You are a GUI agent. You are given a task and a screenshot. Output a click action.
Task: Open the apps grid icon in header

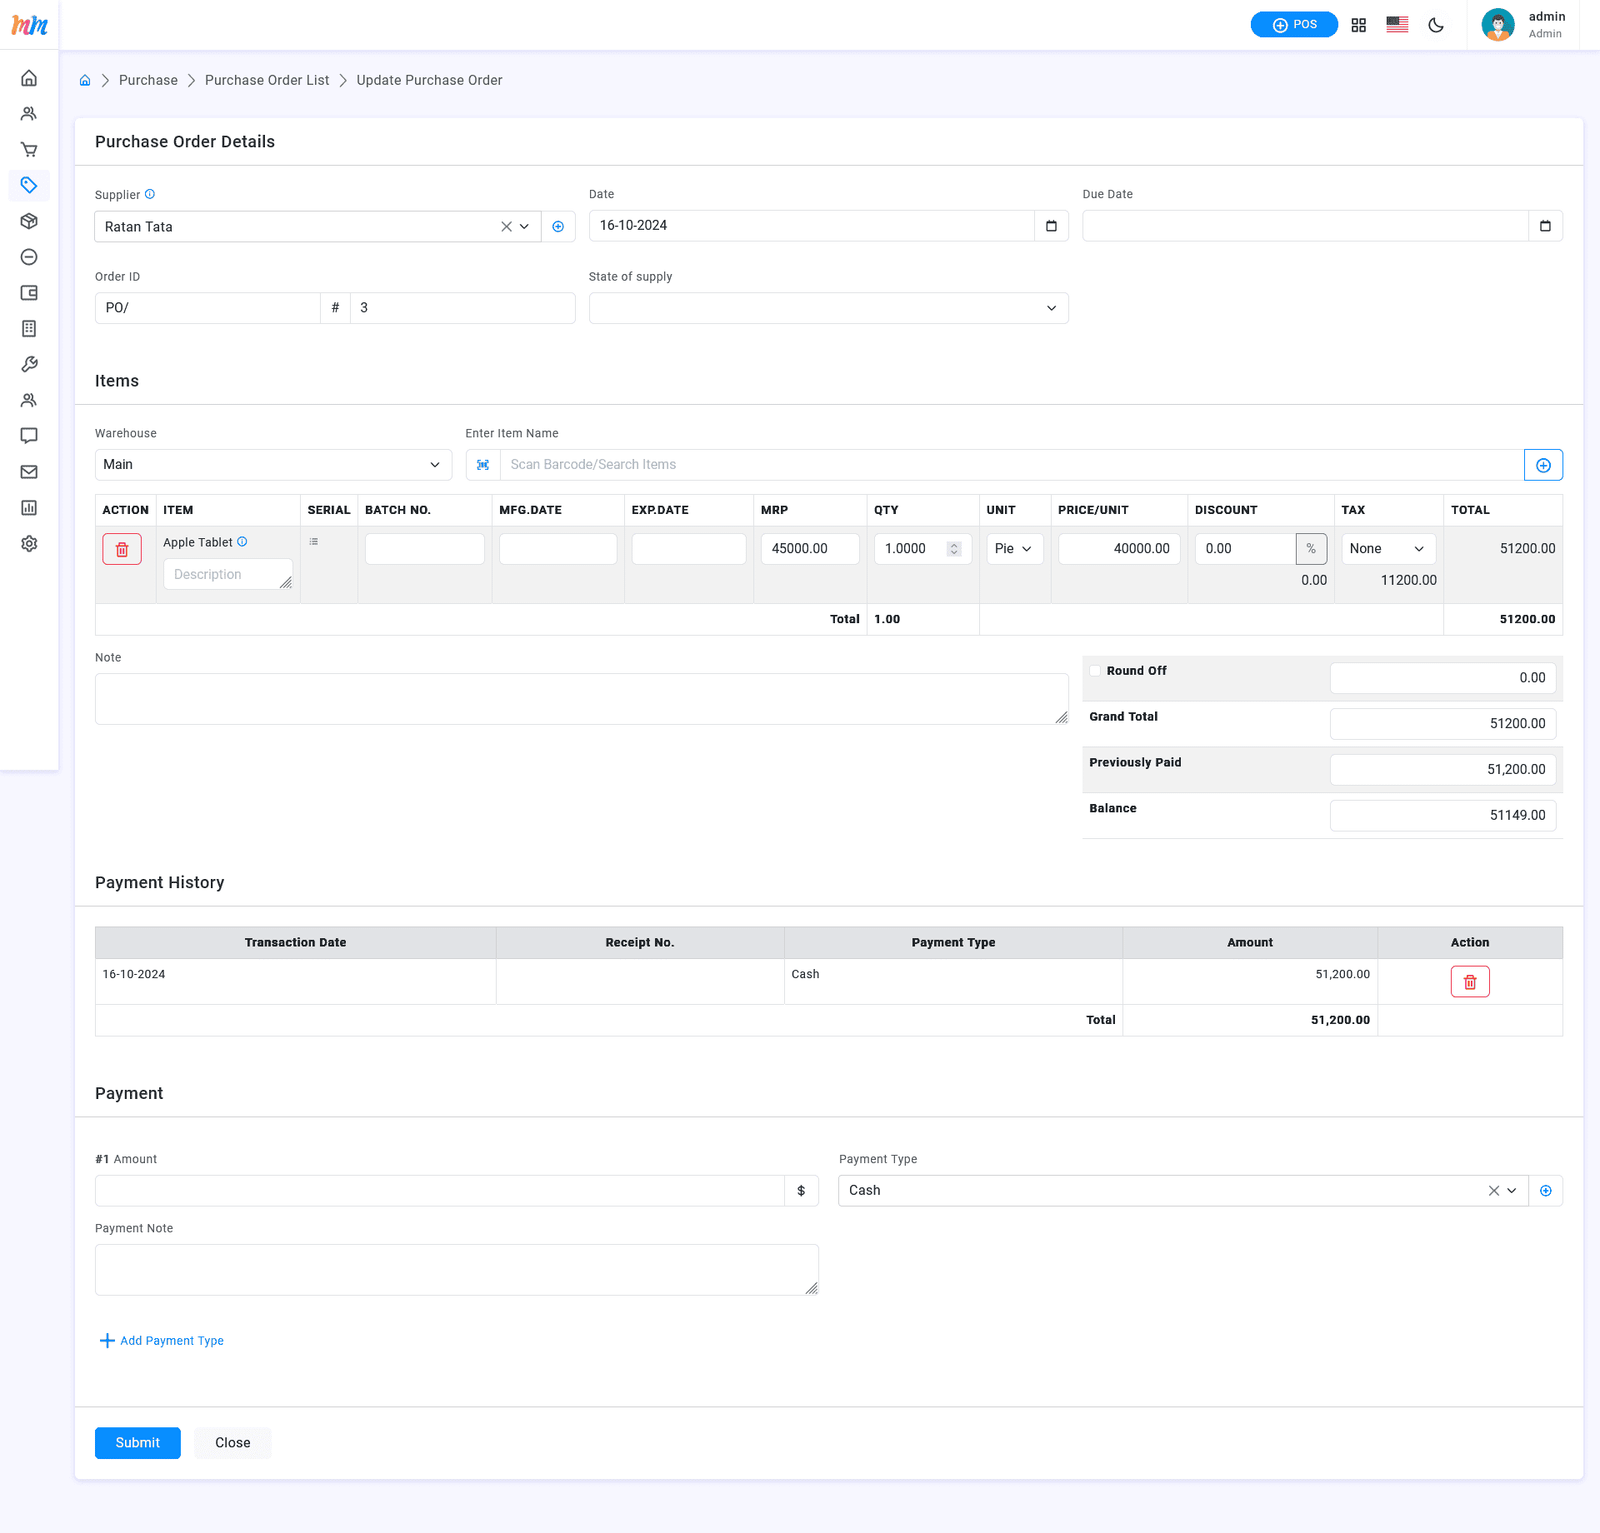(x=1358, y=25)
